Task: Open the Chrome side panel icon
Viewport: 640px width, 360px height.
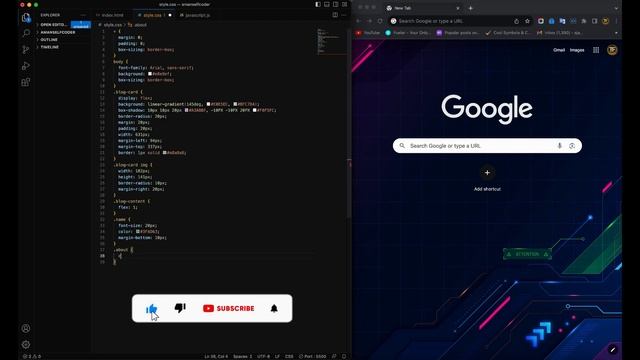Action: click(595, 21)
